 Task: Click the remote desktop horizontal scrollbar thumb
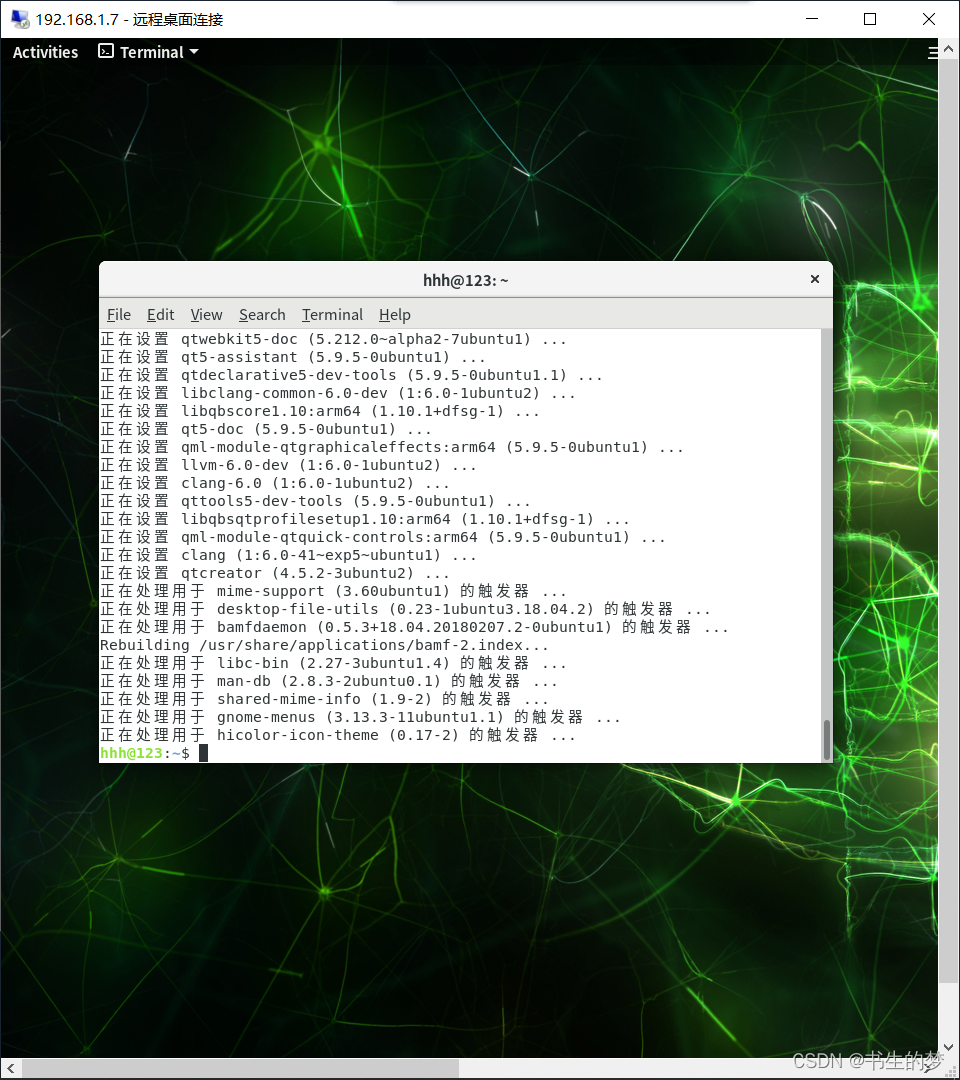pyautogui.click(x=240, y=1069)
